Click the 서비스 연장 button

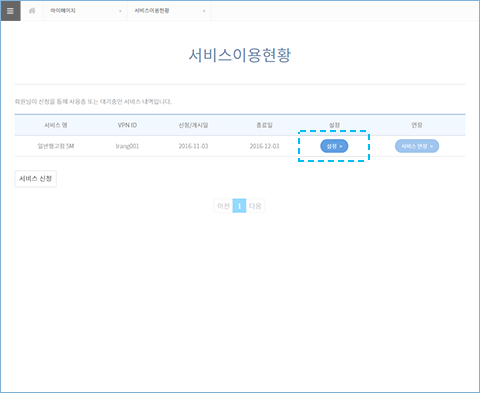click(417, 146)
